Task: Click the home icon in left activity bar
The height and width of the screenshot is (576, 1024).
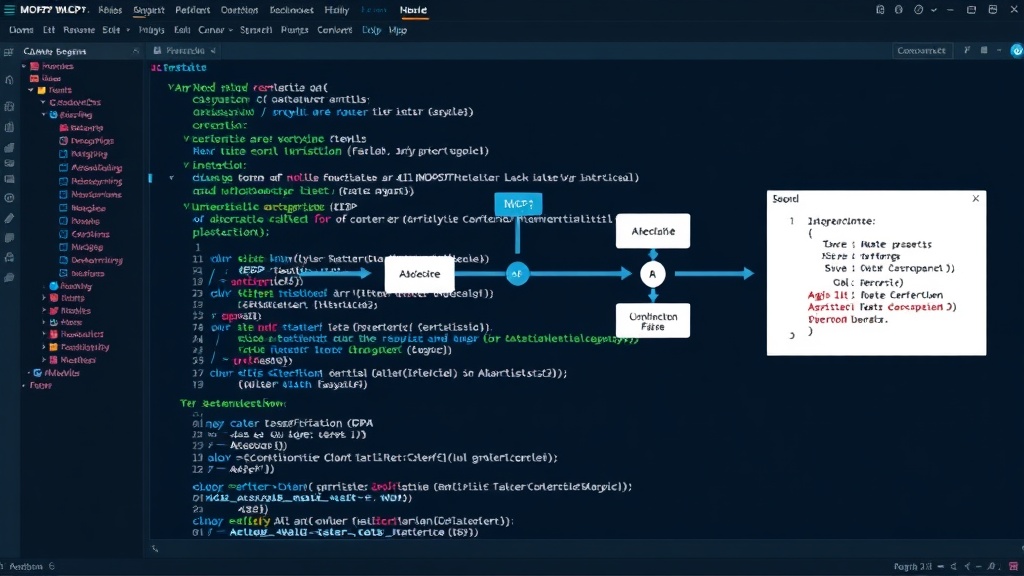Action: click(x=9, y=80)
